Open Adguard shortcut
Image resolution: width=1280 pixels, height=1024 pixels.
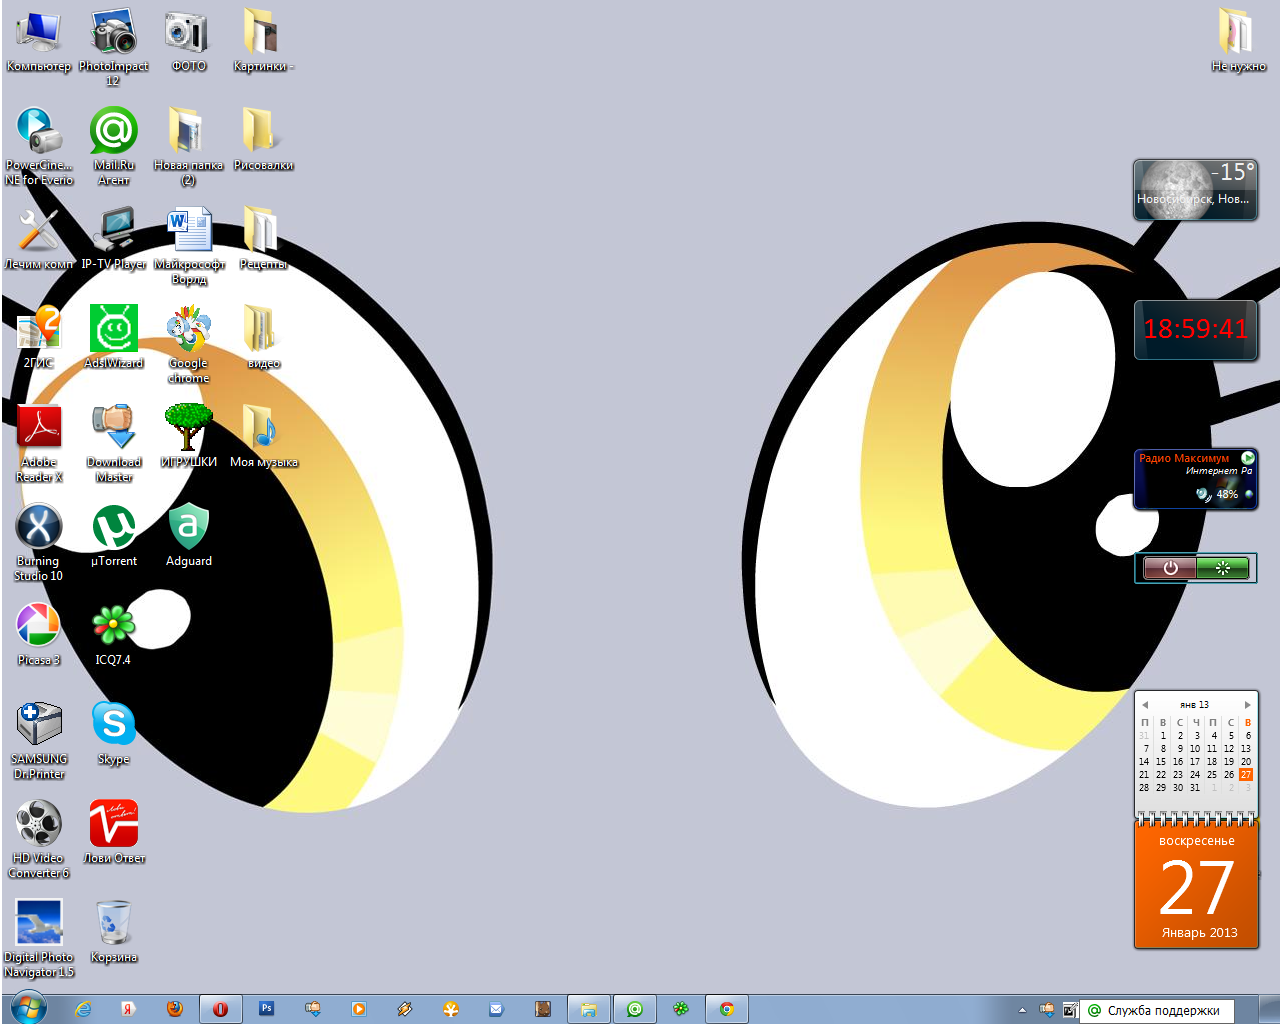click(x=188, y=535)
